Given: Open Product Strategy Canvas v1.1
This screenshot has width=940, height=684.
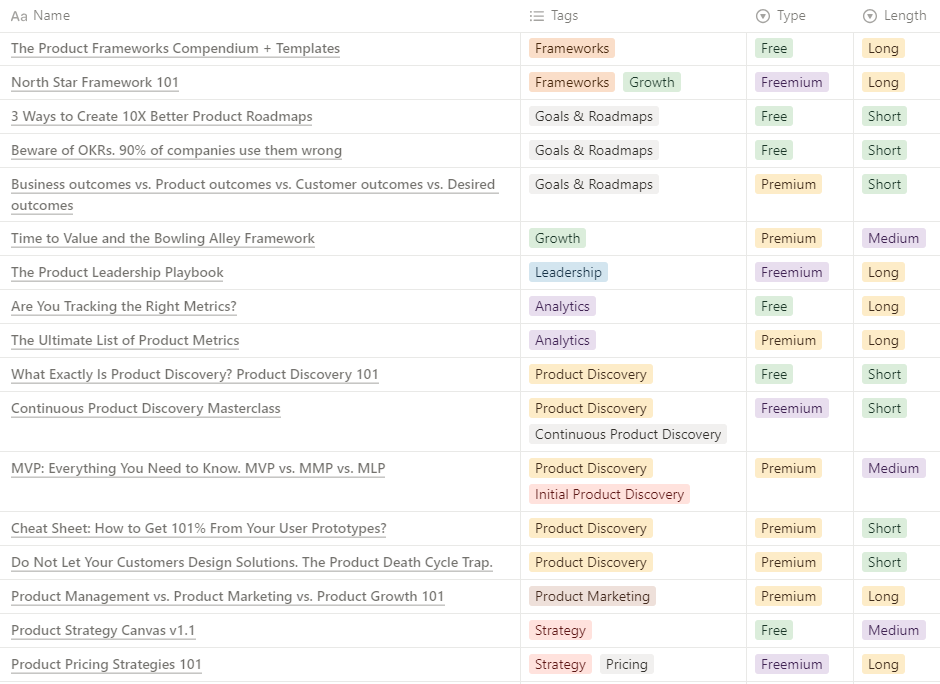Looking at the screenshot, I should [103, 631].
